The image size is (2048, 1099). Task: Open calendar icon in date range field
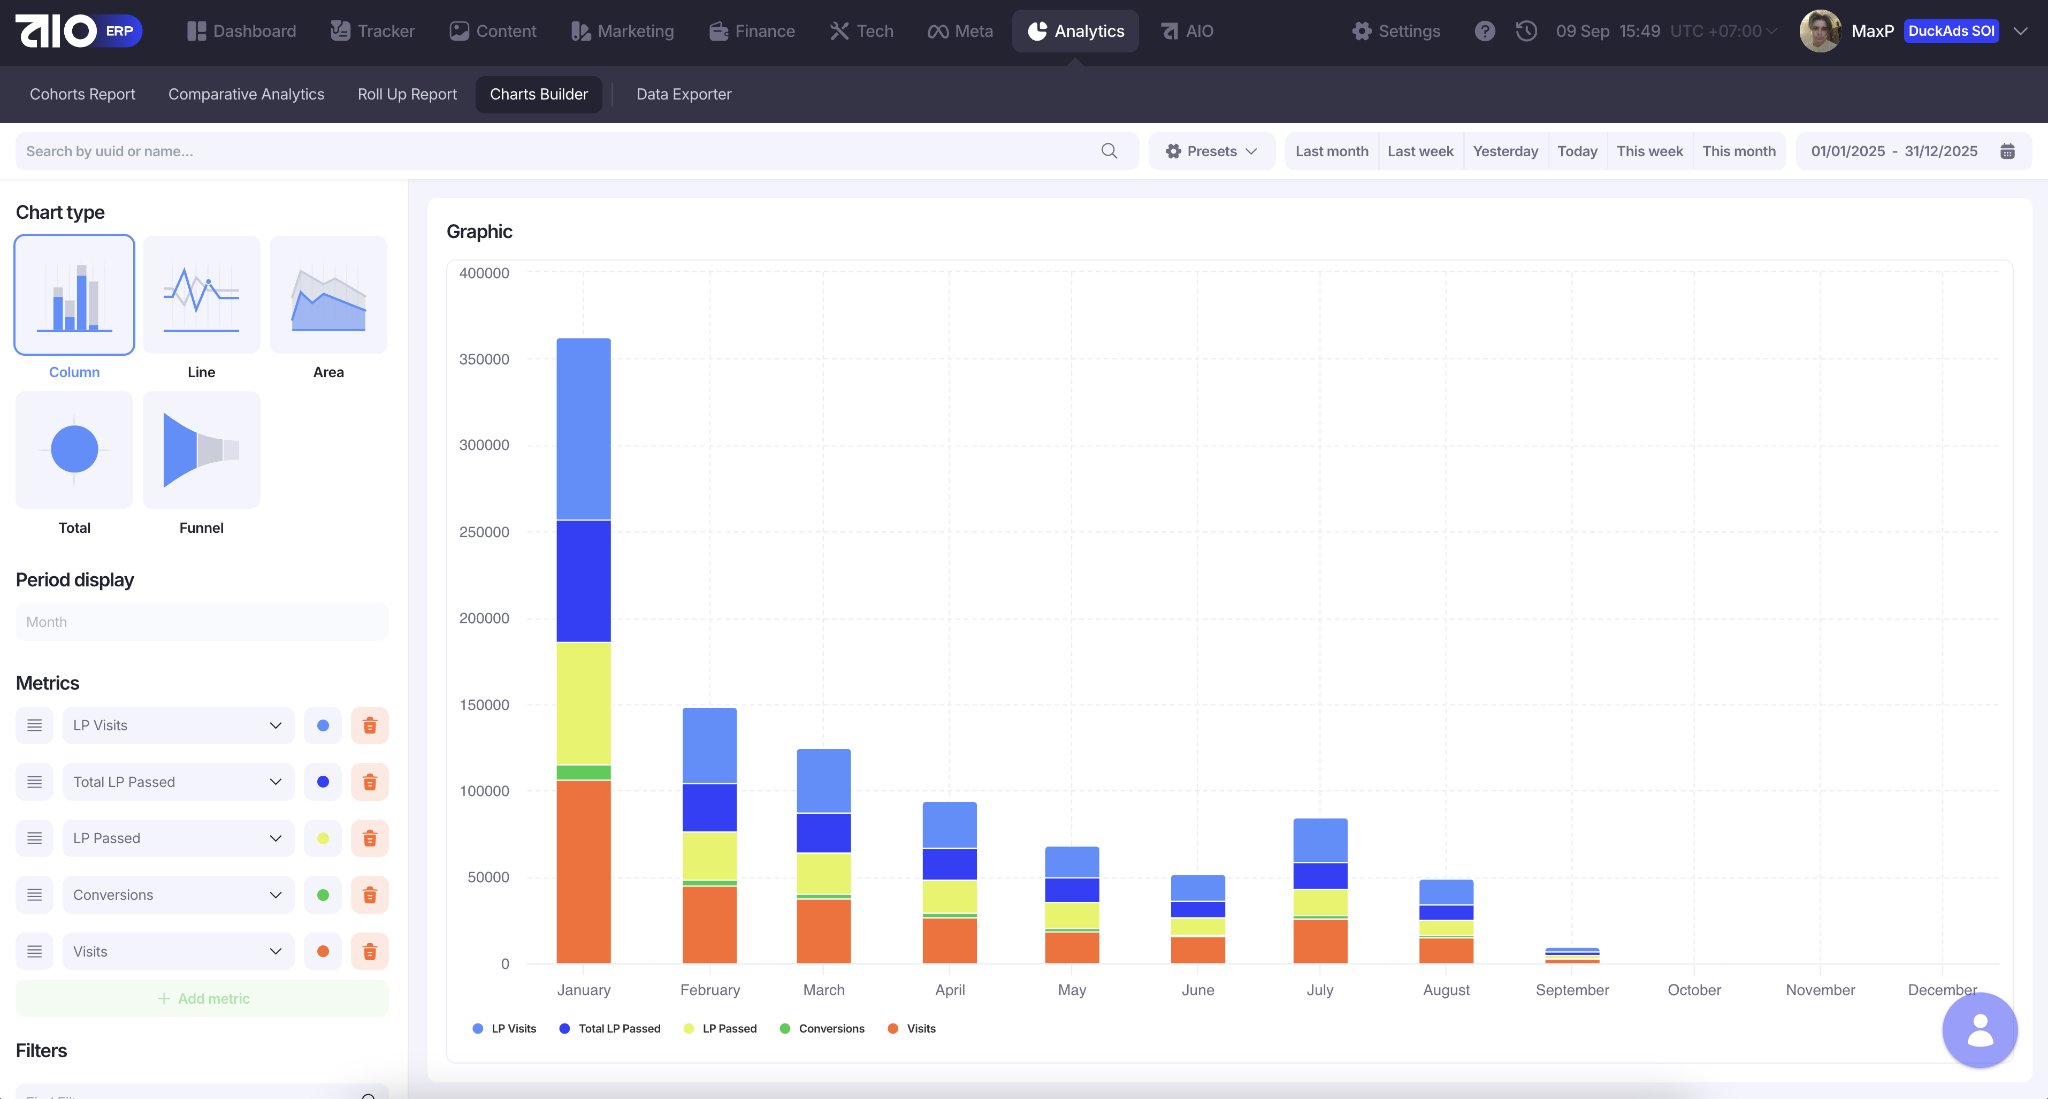tap(2007, 151)
